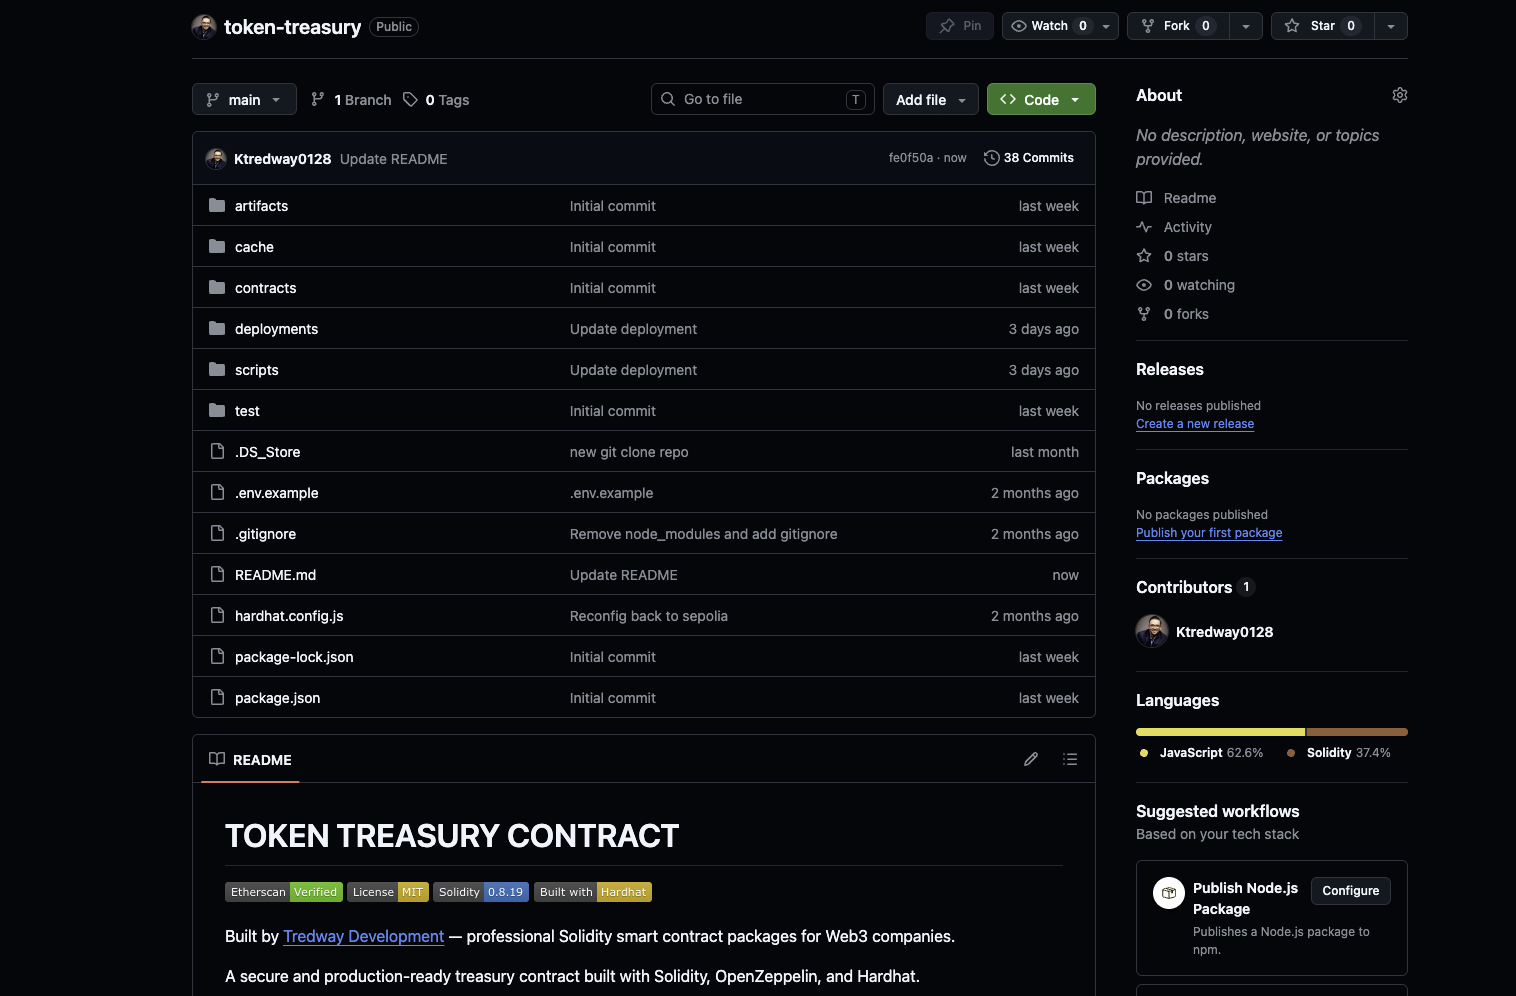
Task: Open the scripts folder
Action: 256,370
